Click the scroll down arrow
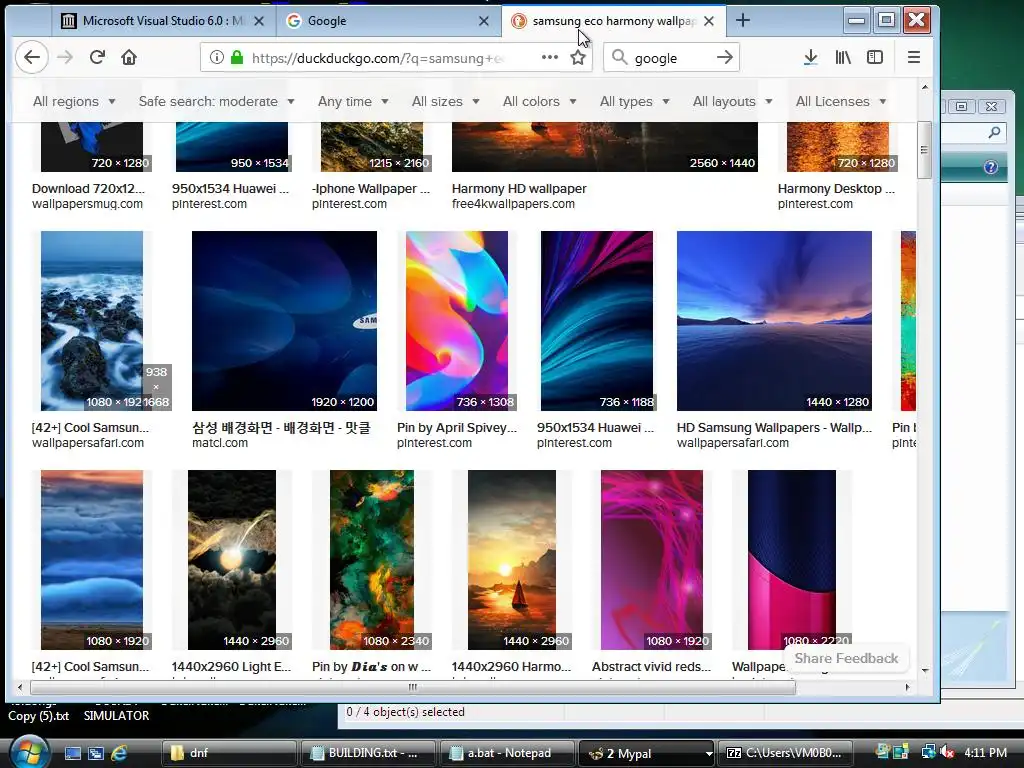1024x768 pixels. point(925,671)
